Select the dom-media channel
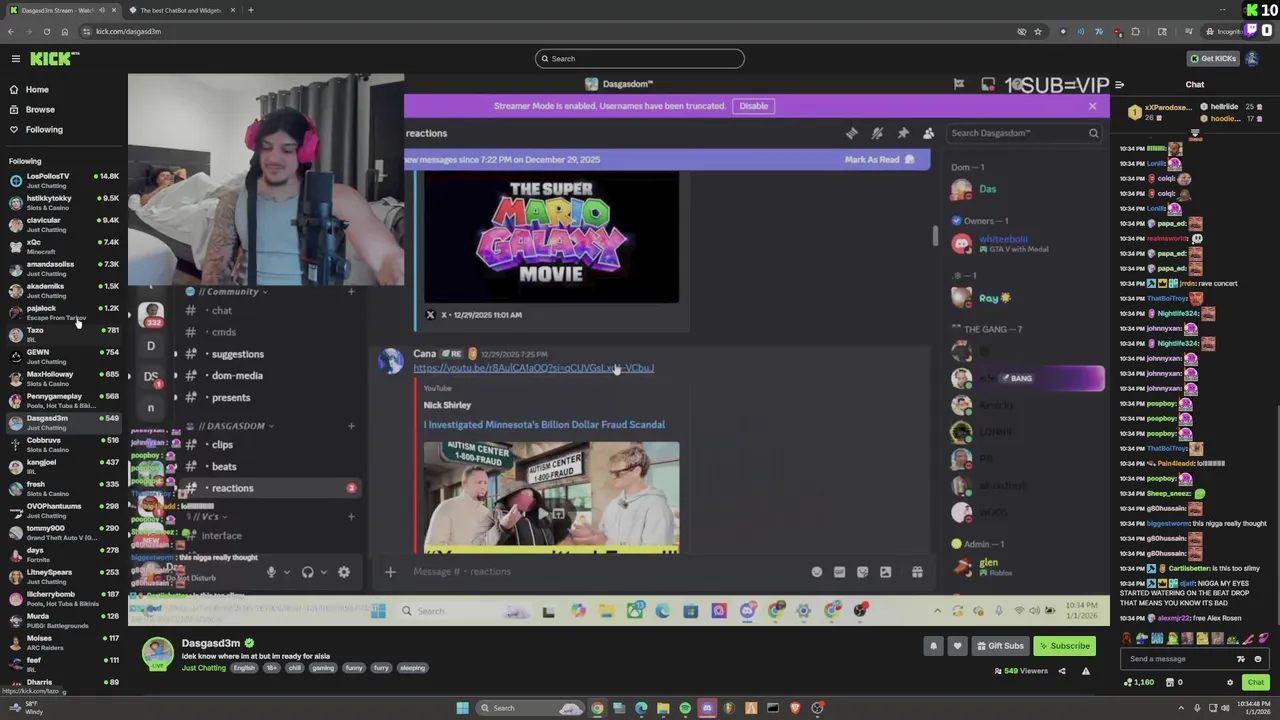 [x=236, y=376]
